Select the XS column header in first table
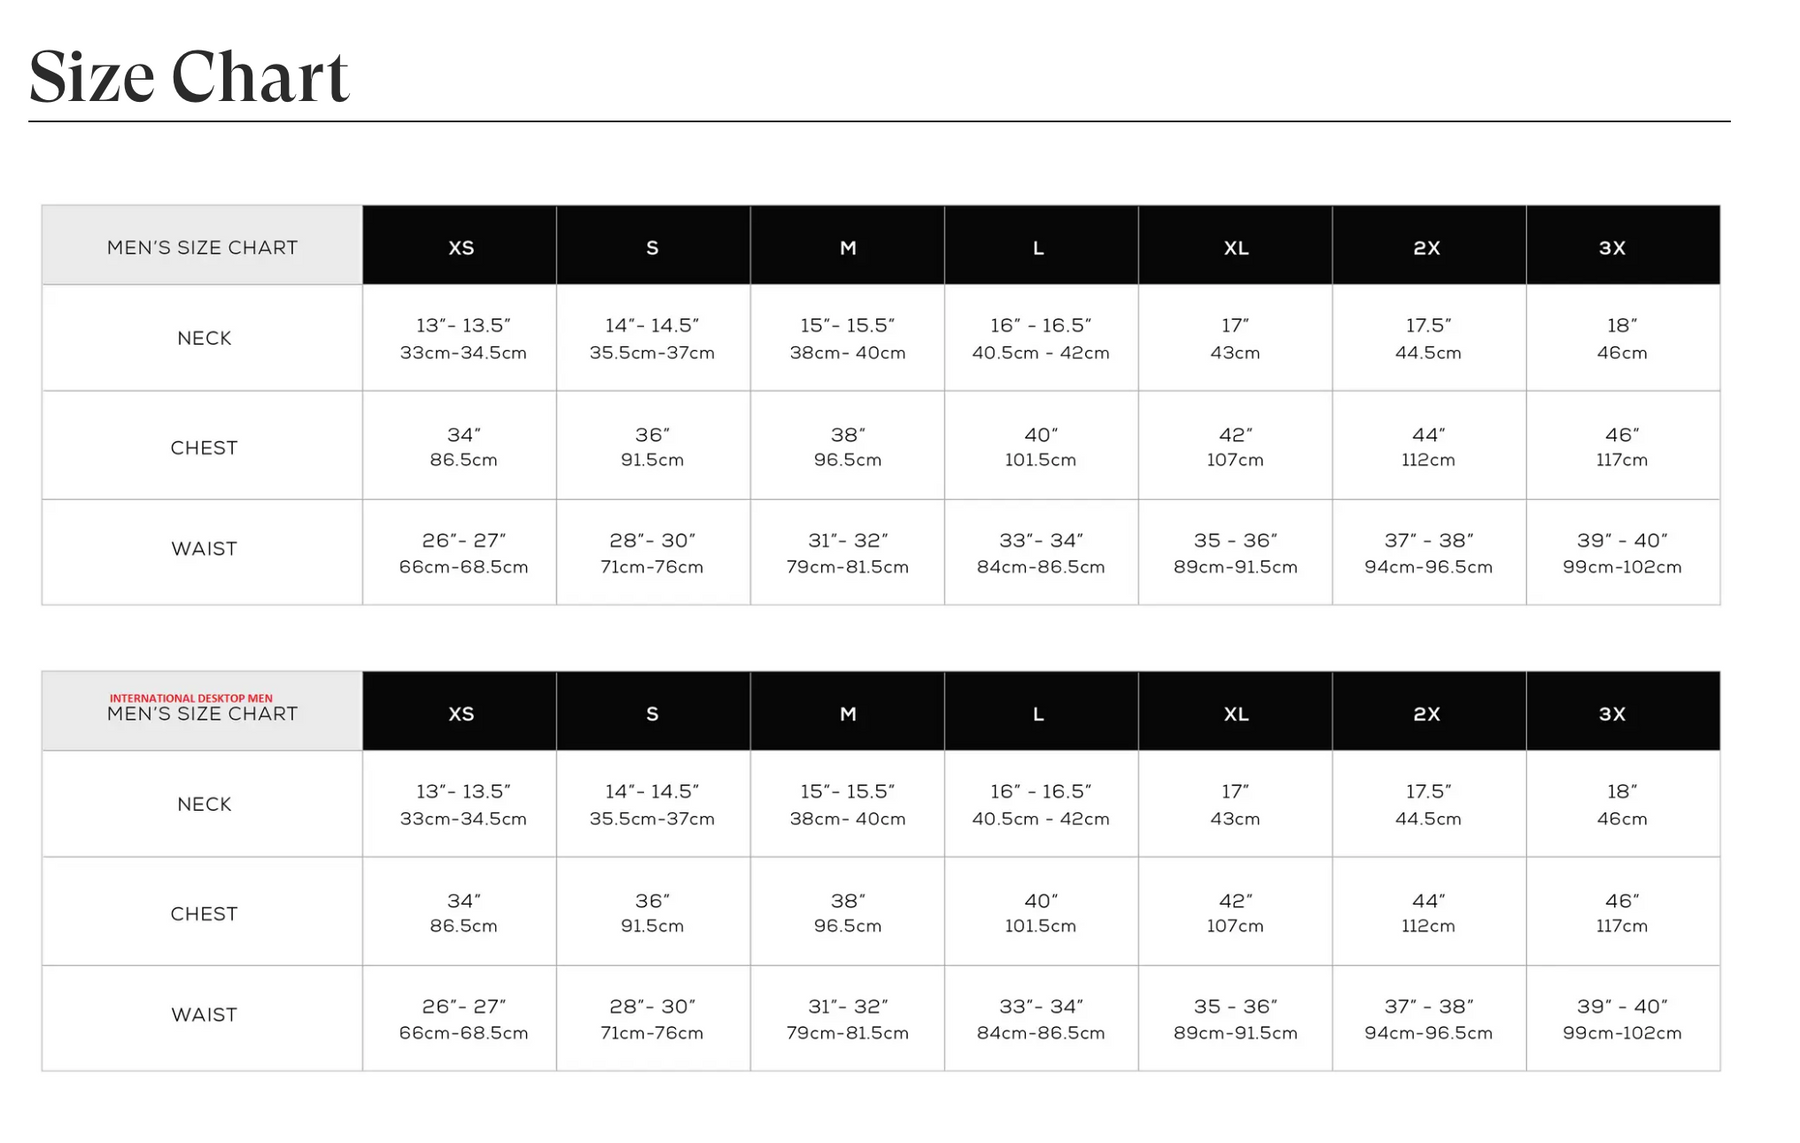 pyautogui.click(x=460, y=247)
